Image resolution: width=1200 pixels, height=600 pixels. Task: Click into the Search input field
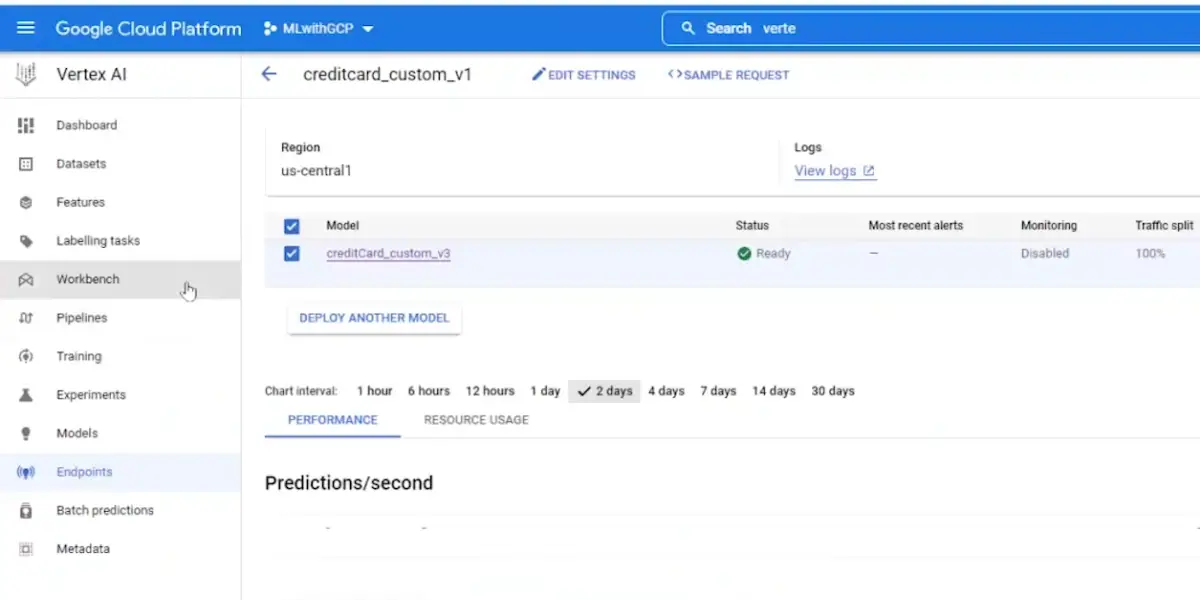coord(931,28)
